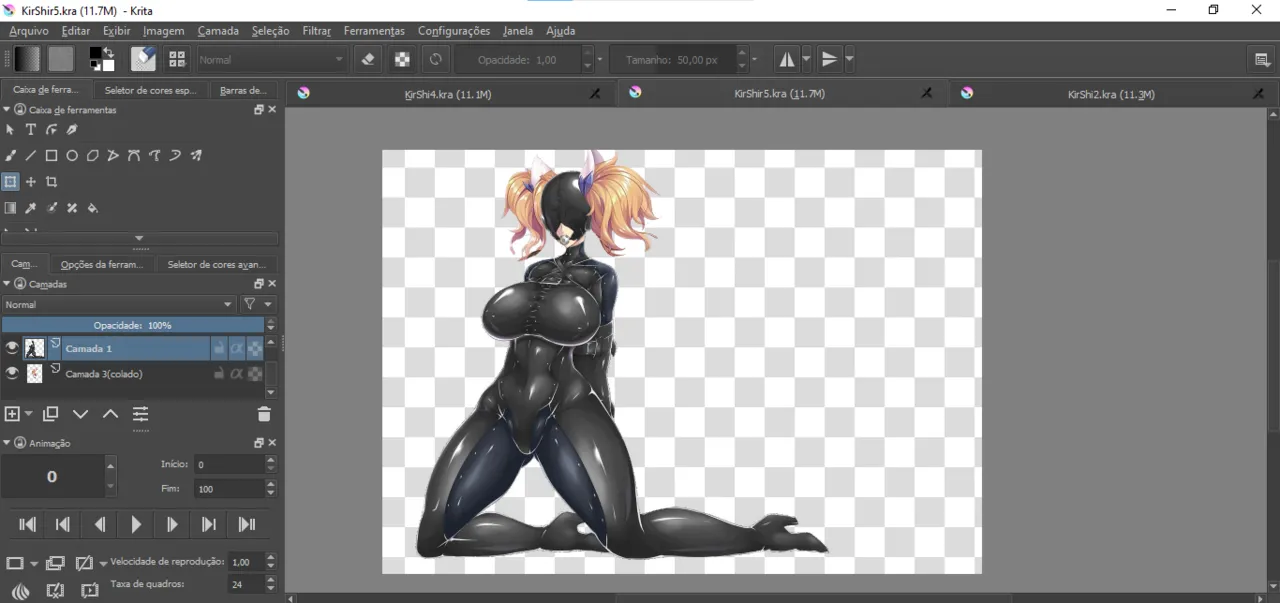Open the brush preset chooser
1280x603 pixels.
(x=177, y=59)
